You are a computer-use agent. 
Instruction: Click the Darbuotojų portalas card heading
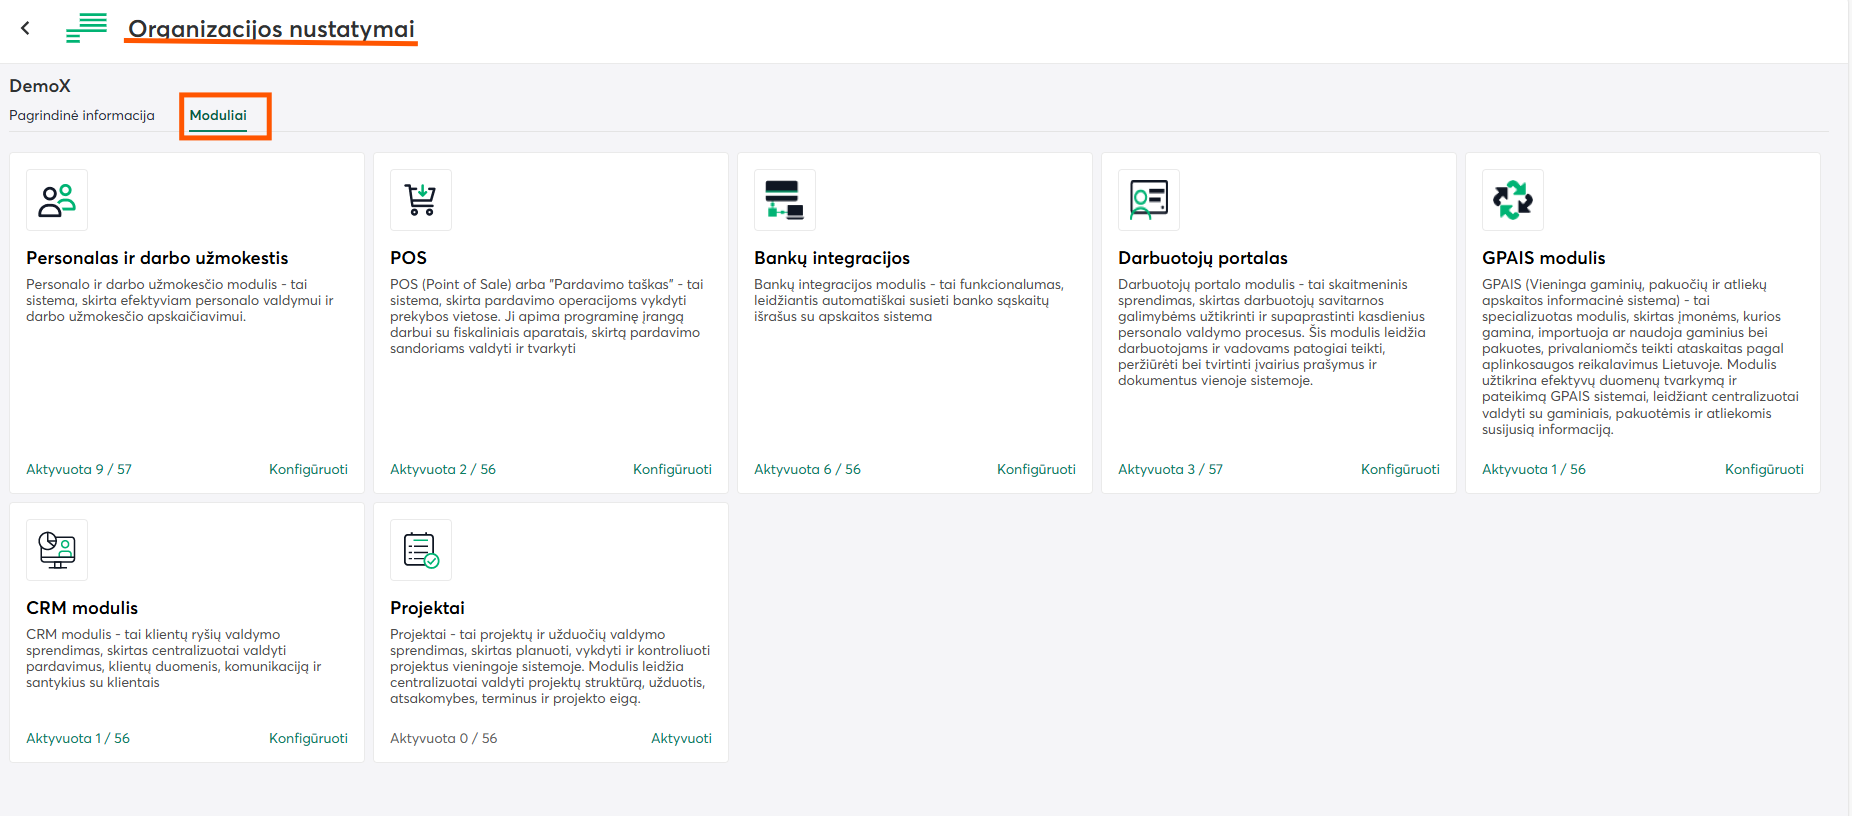click(x=1203, y=258)
